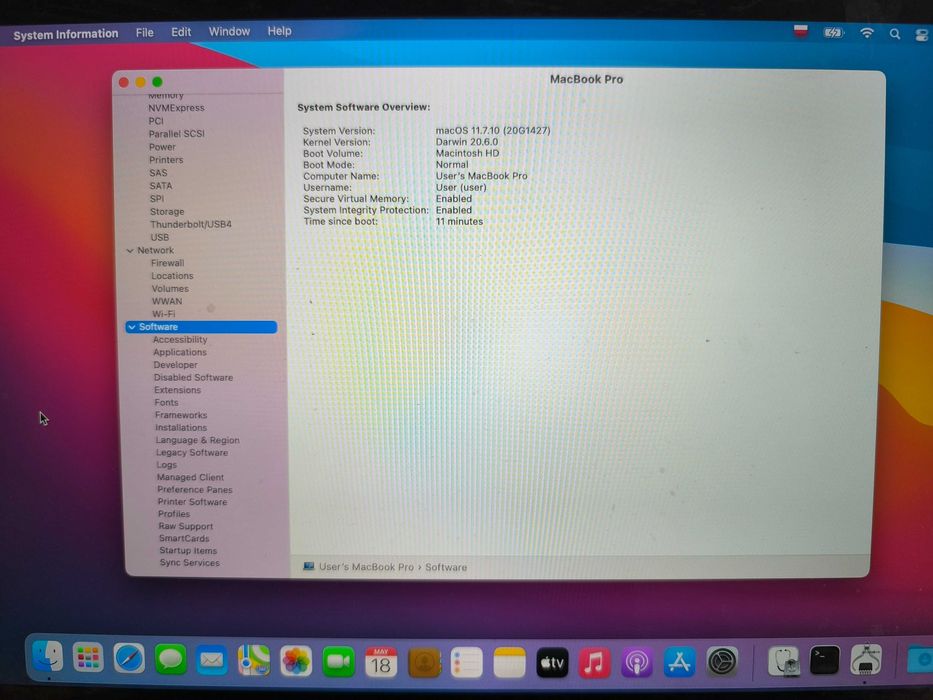Image resolution: width=933 pixels, height=700 pixels.
Task: Select Volumes under Network
Action: click(170, 289)
